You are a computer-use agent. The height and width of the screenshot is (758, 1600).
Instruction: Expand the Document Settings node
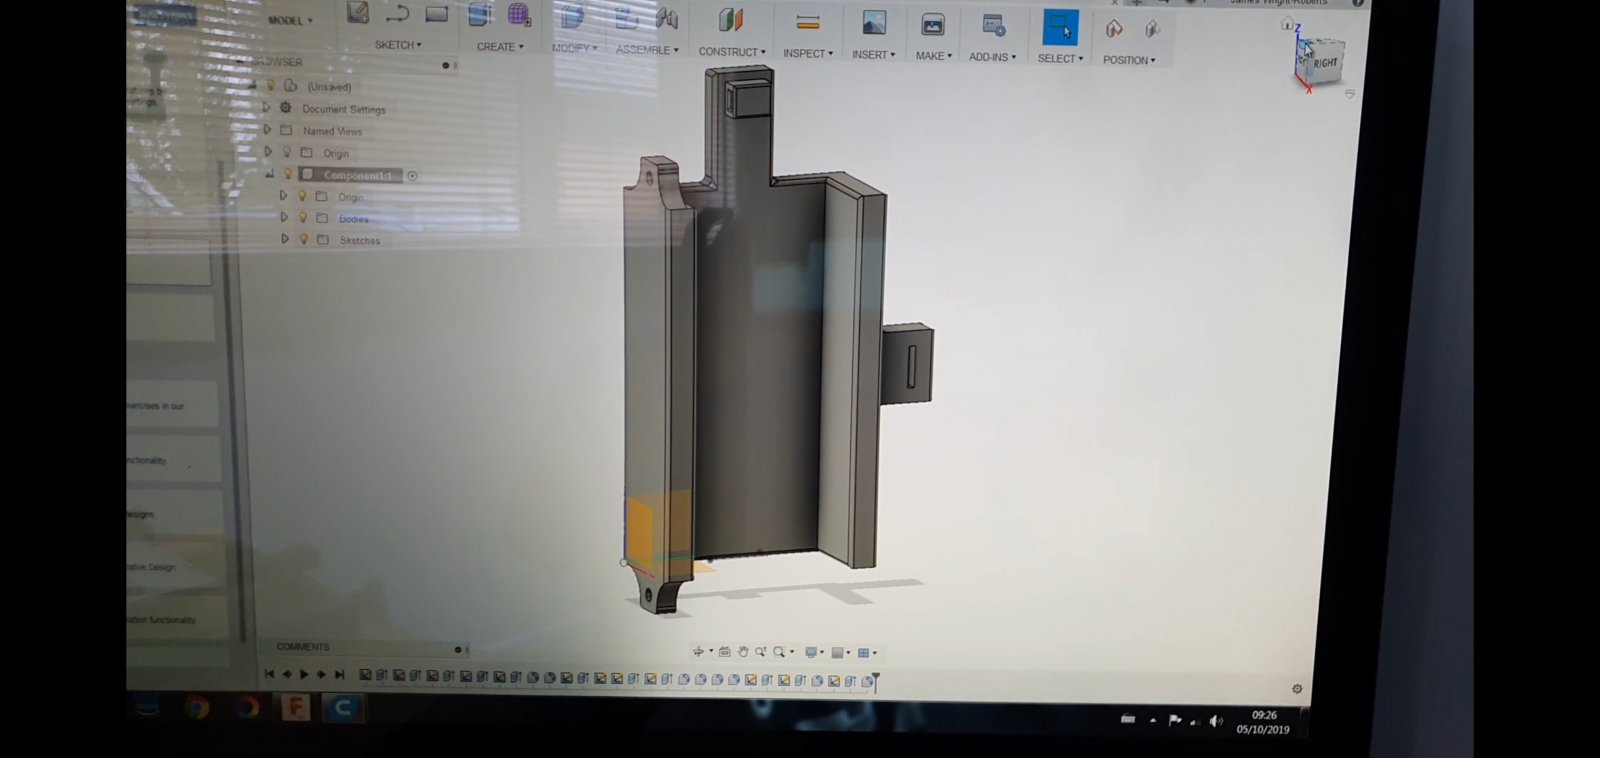266,107
